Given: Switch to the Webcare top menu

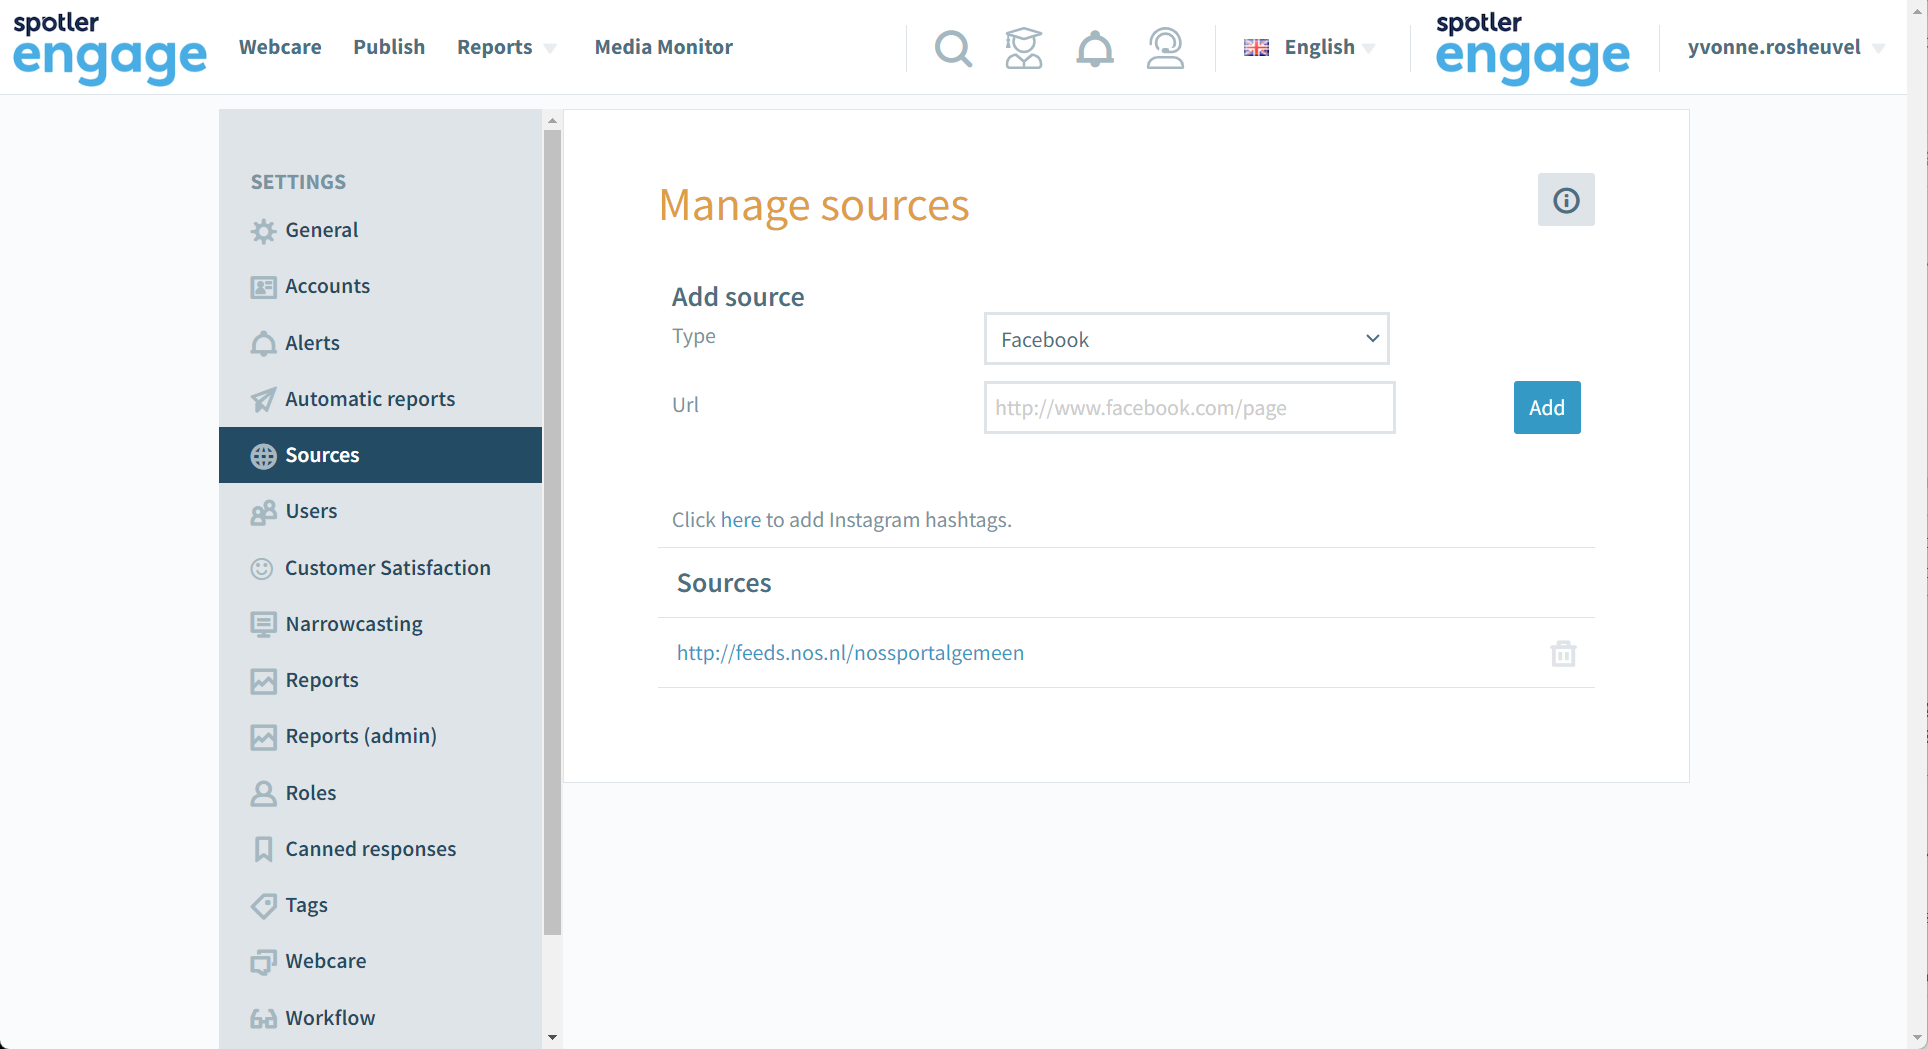Looking at the screenshot, I should [280, 47].
